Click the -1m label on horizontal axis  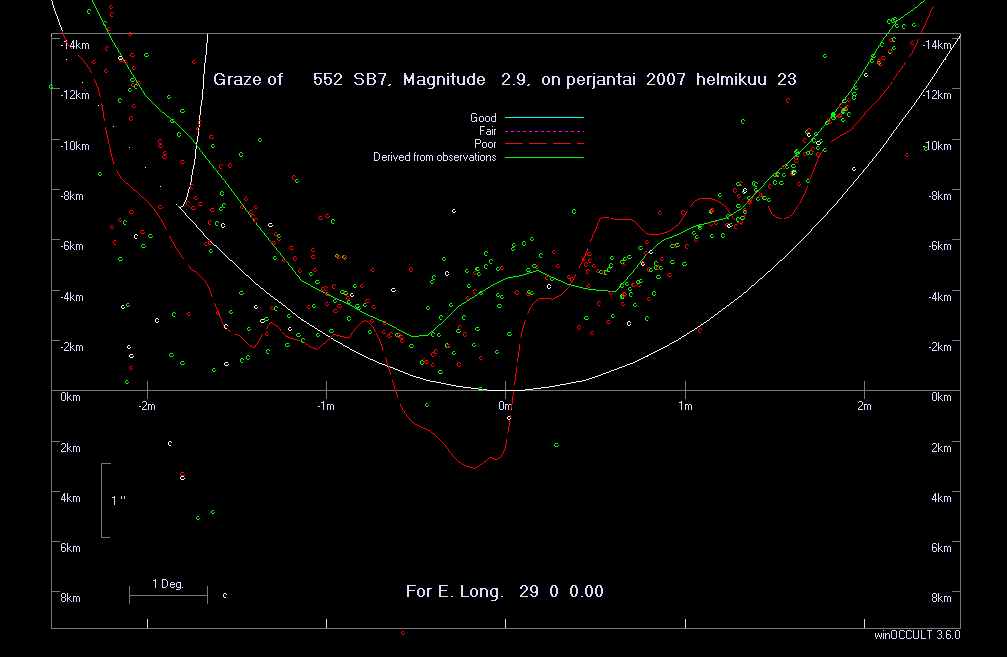click(x=326, y=406)
